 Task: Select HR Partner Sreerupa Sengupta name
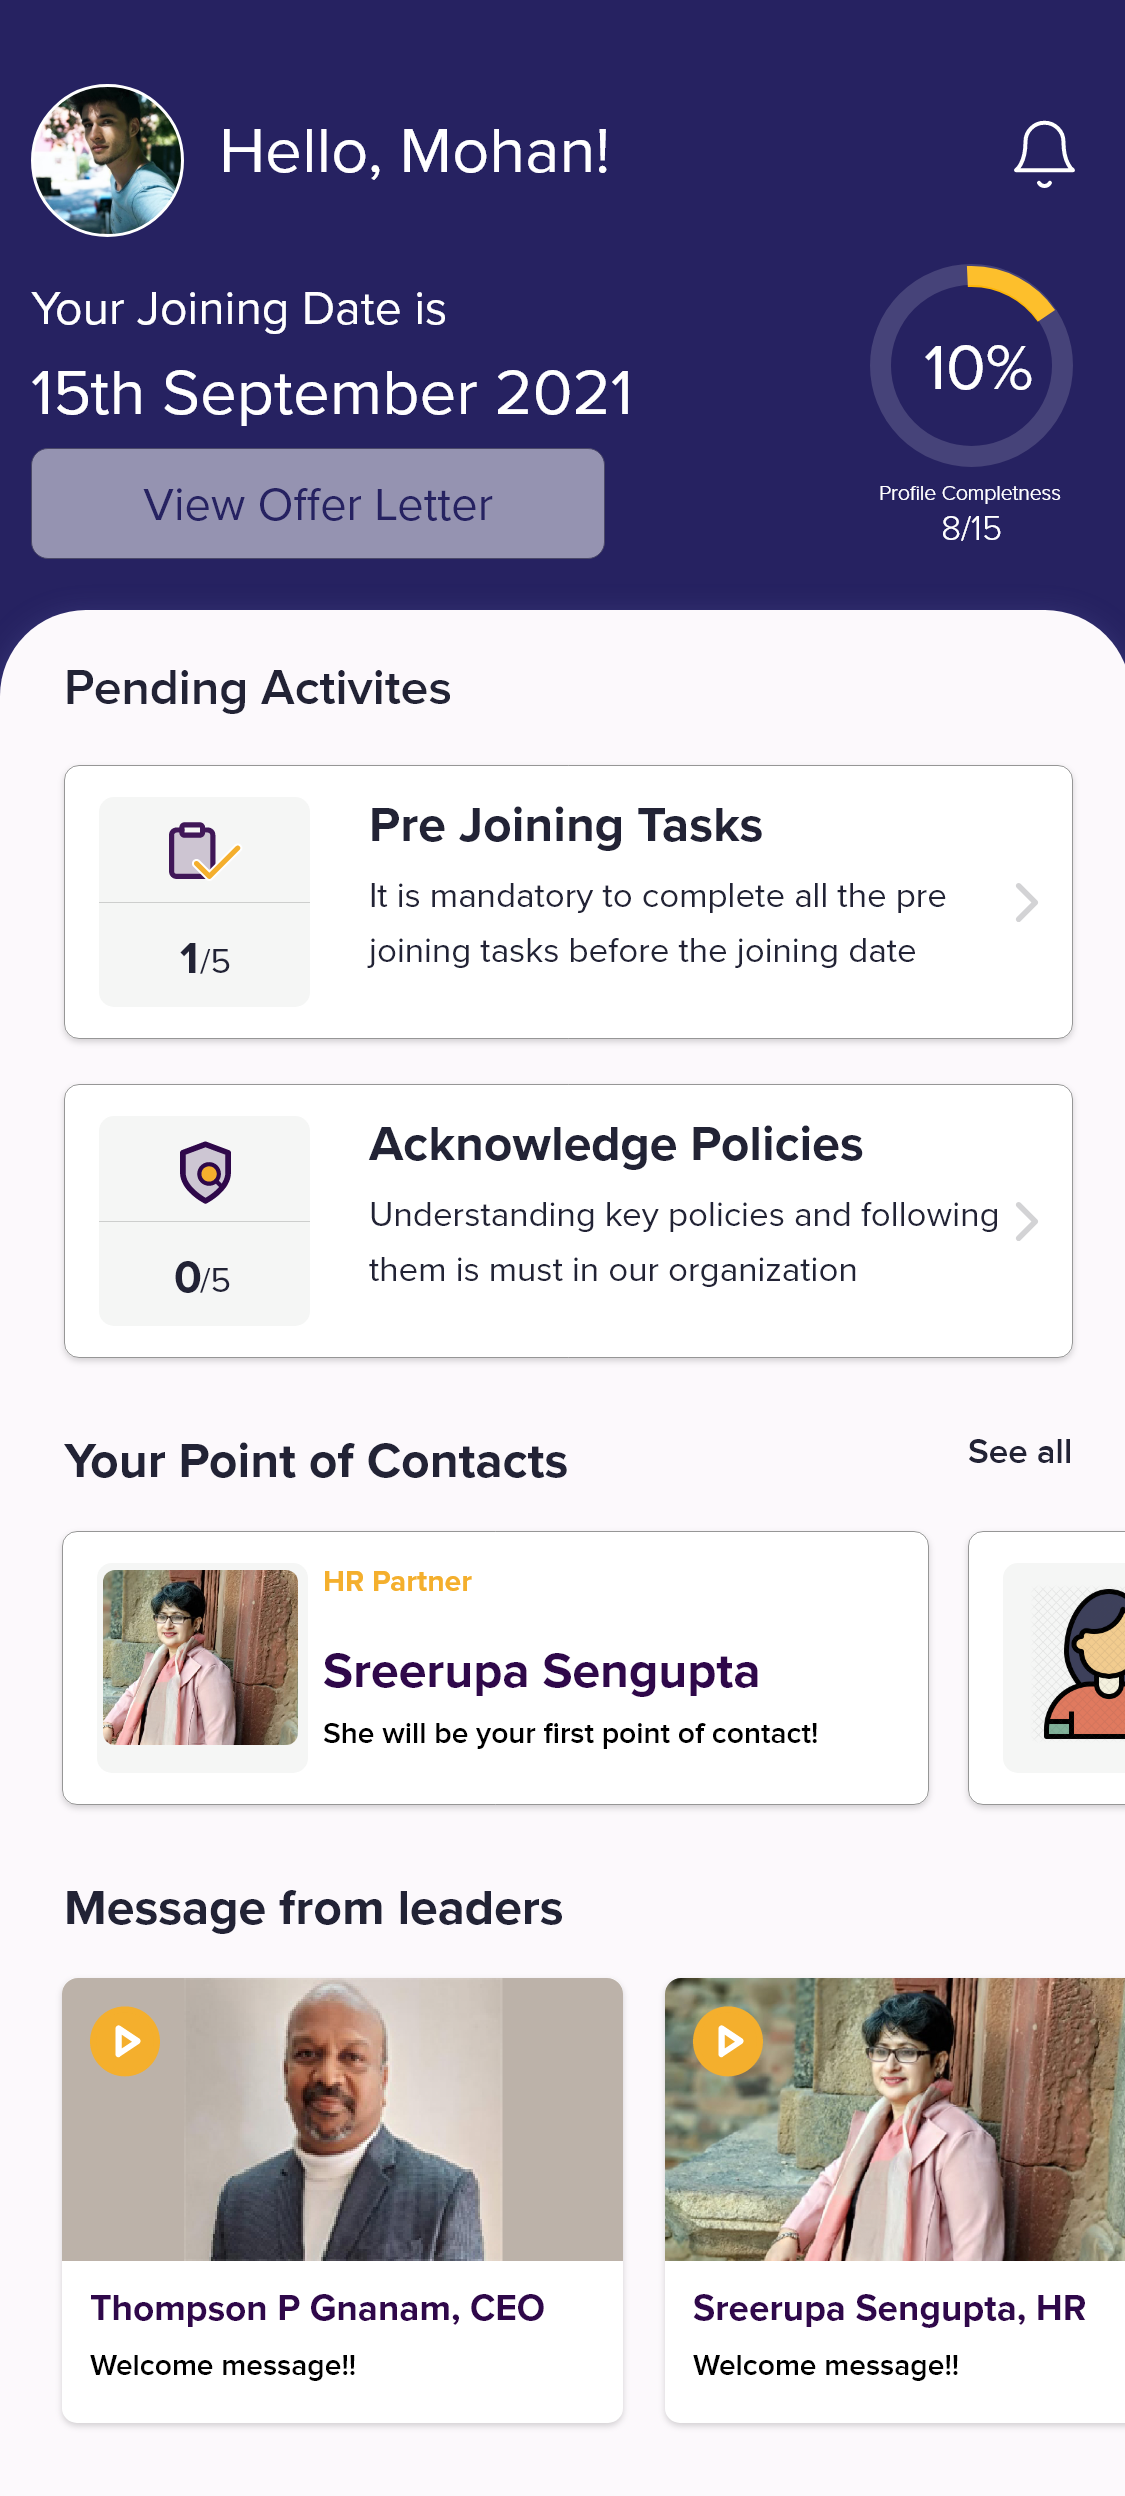click(541, 1671)
